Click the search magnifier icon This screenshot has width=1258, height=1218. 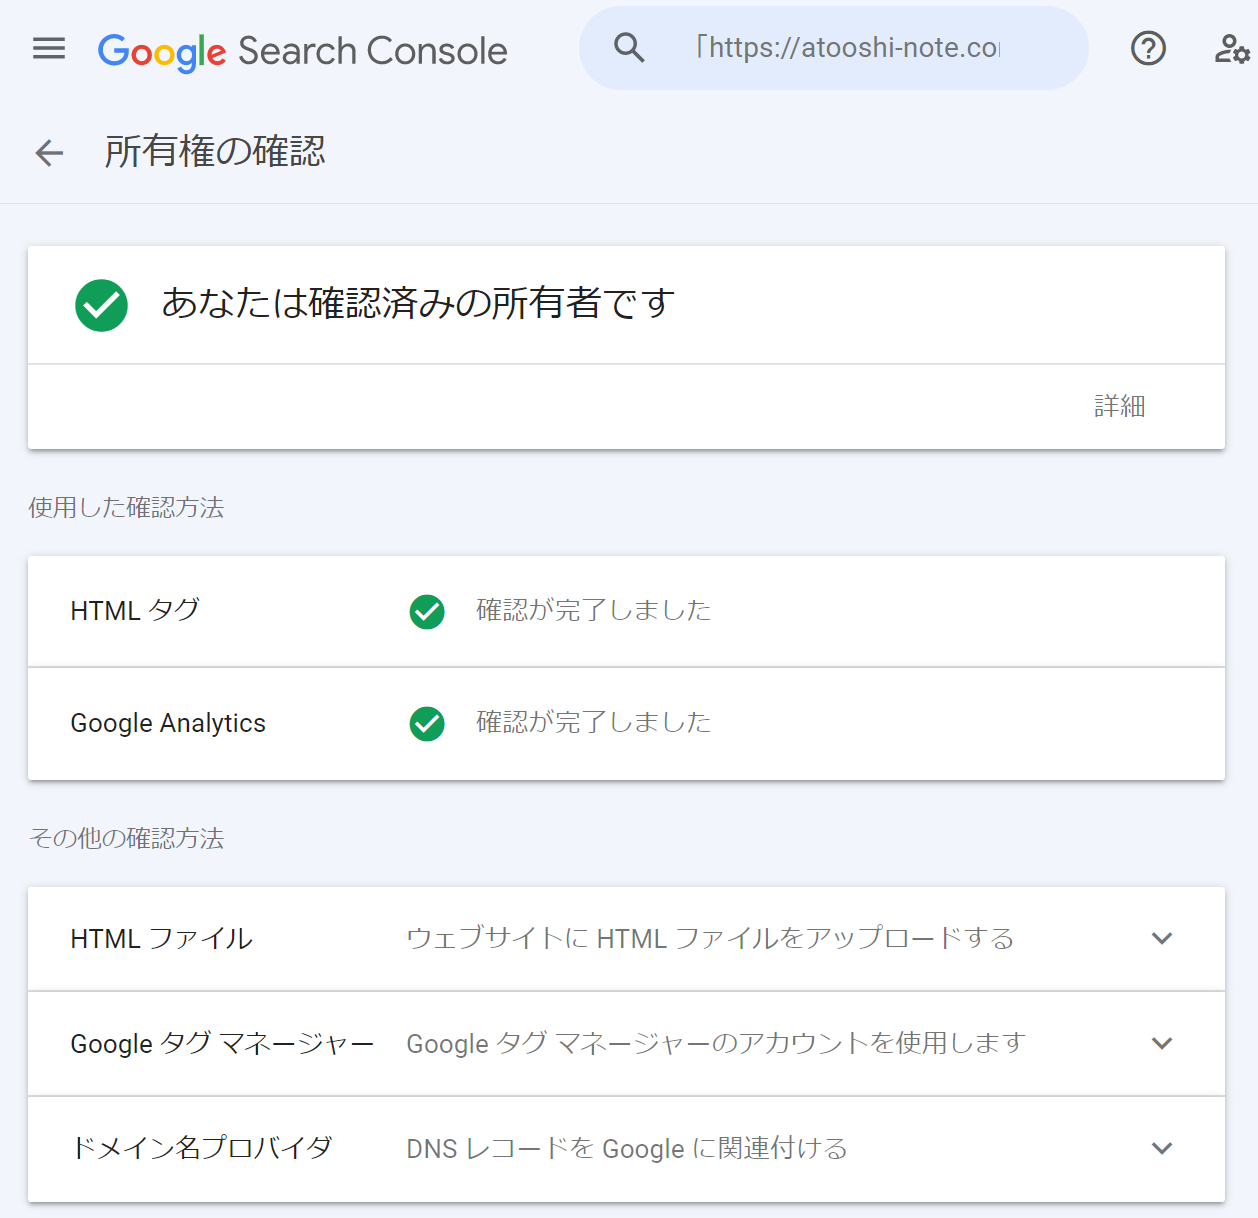tap(629, 47)
